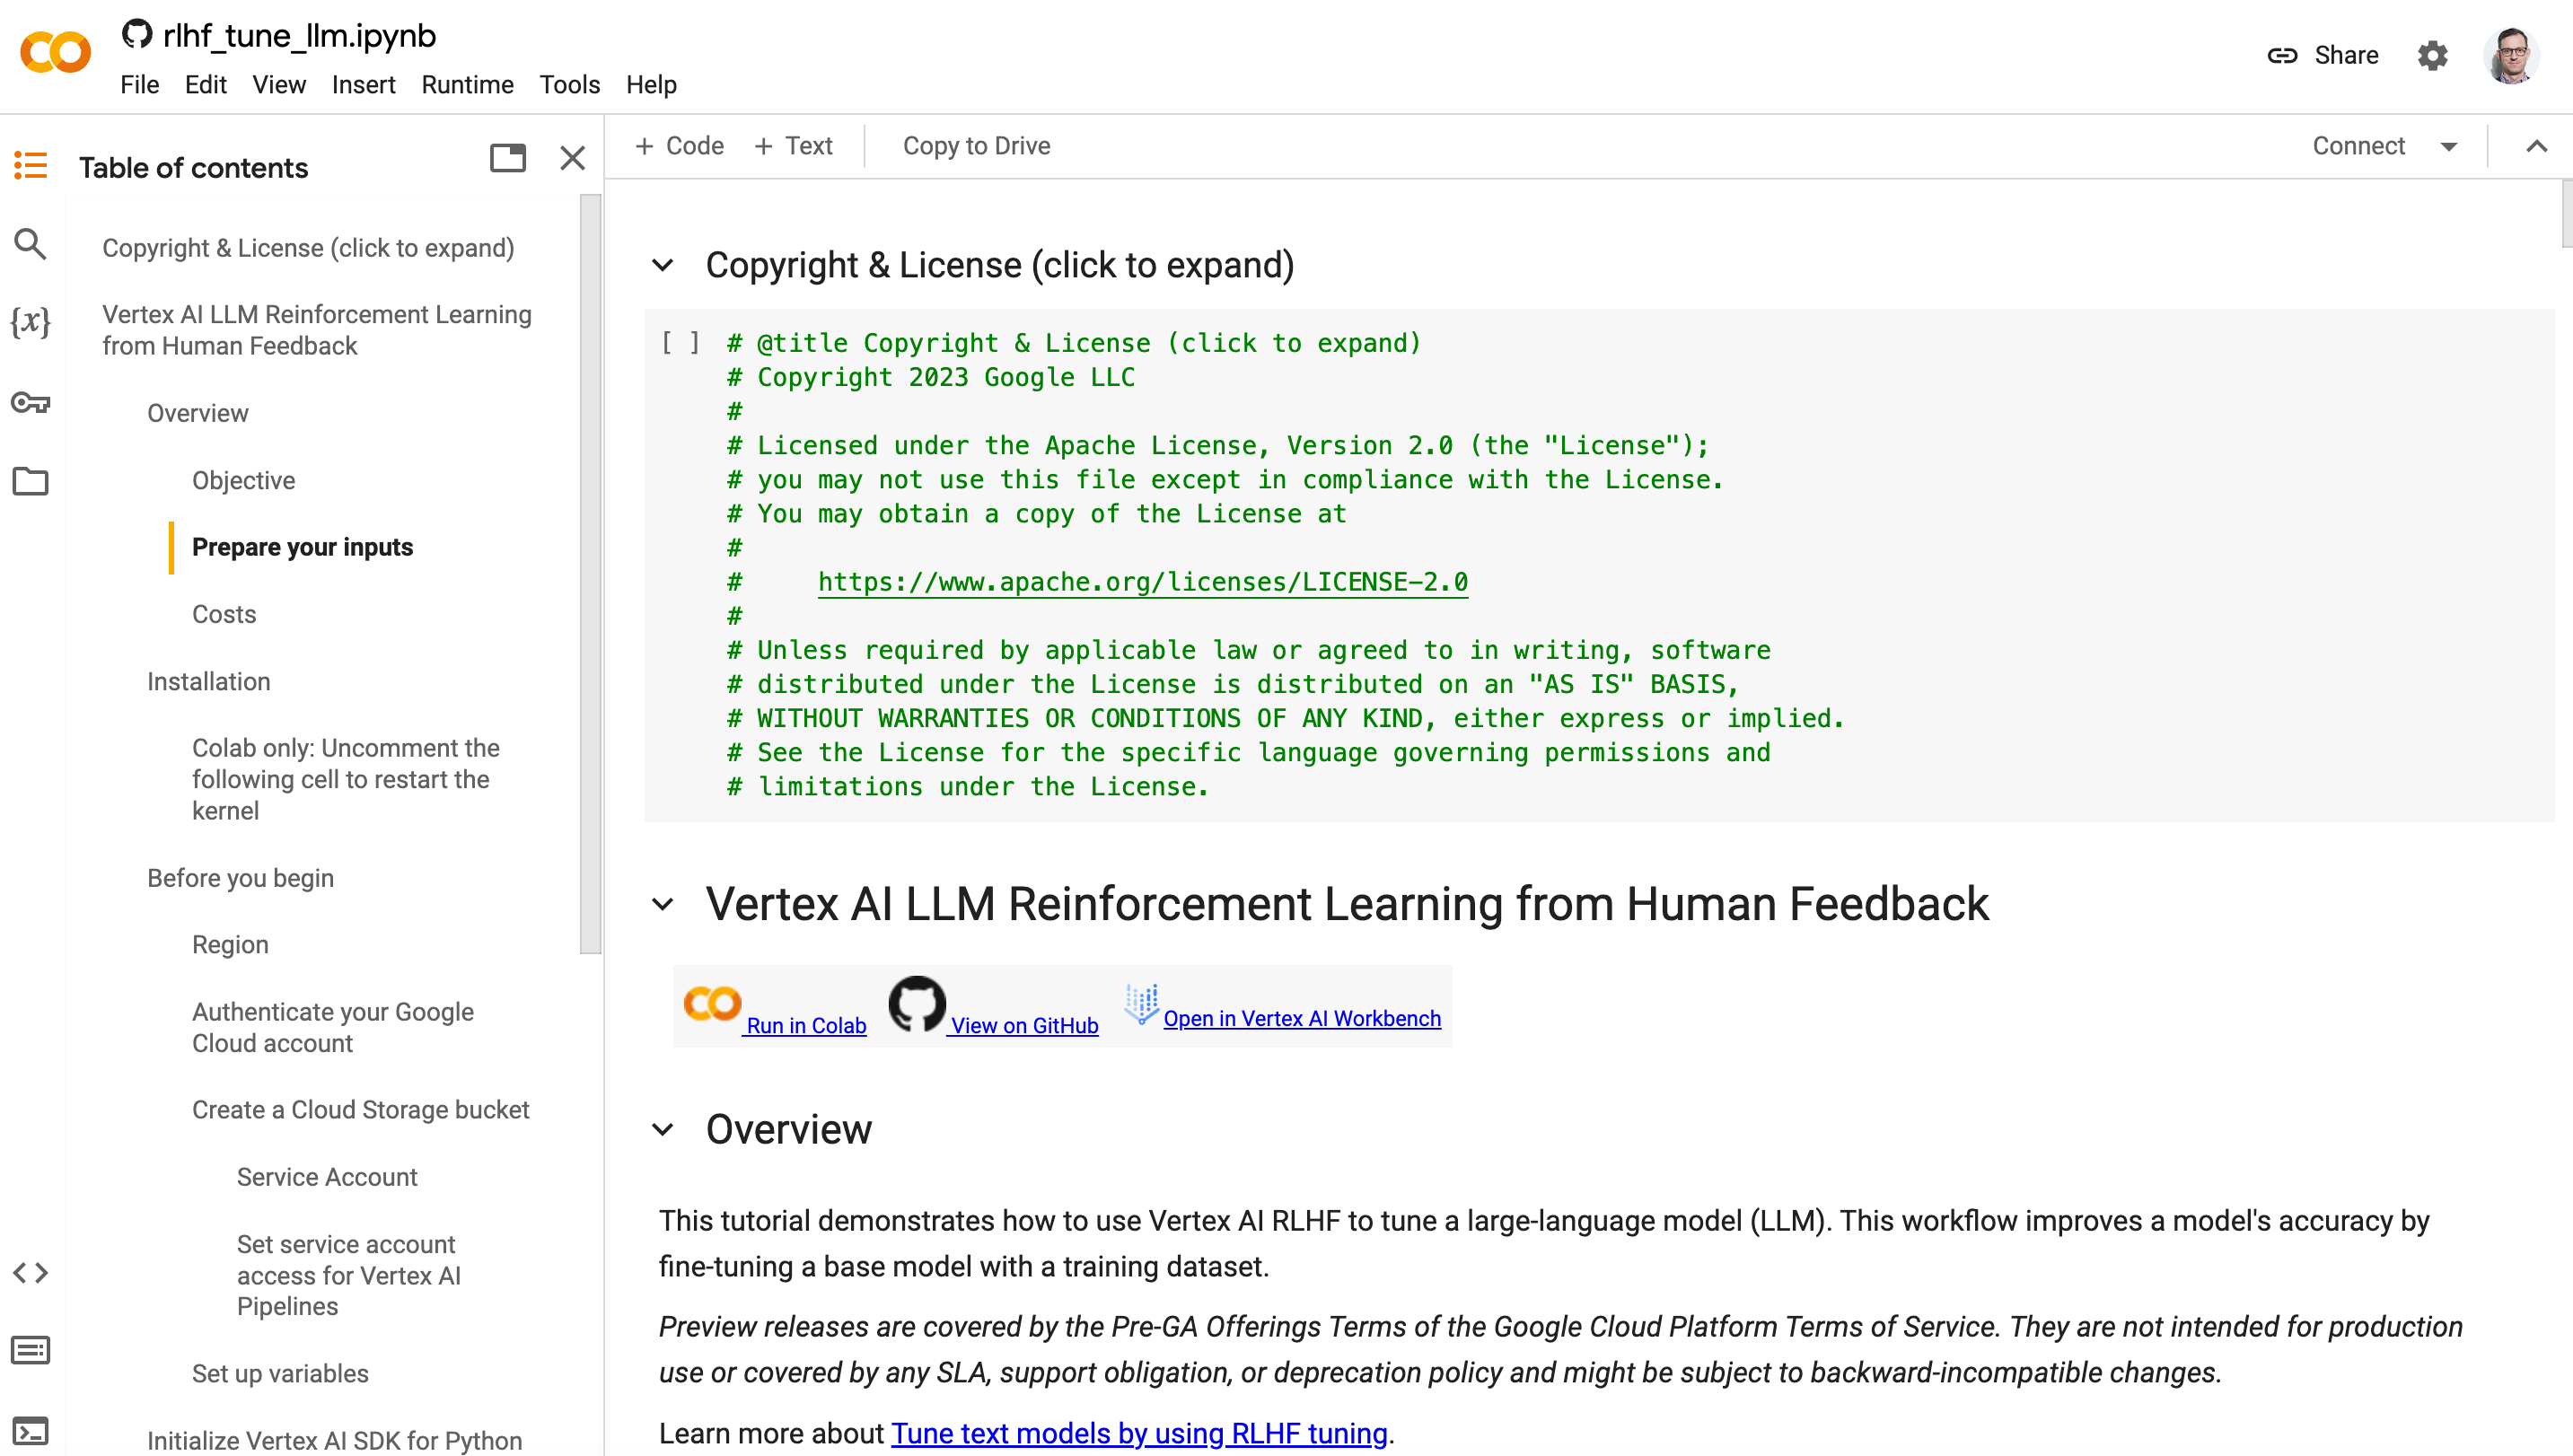
Task: Click the Vertex AI Workbench logo icon
Action: [1141, 1004]
